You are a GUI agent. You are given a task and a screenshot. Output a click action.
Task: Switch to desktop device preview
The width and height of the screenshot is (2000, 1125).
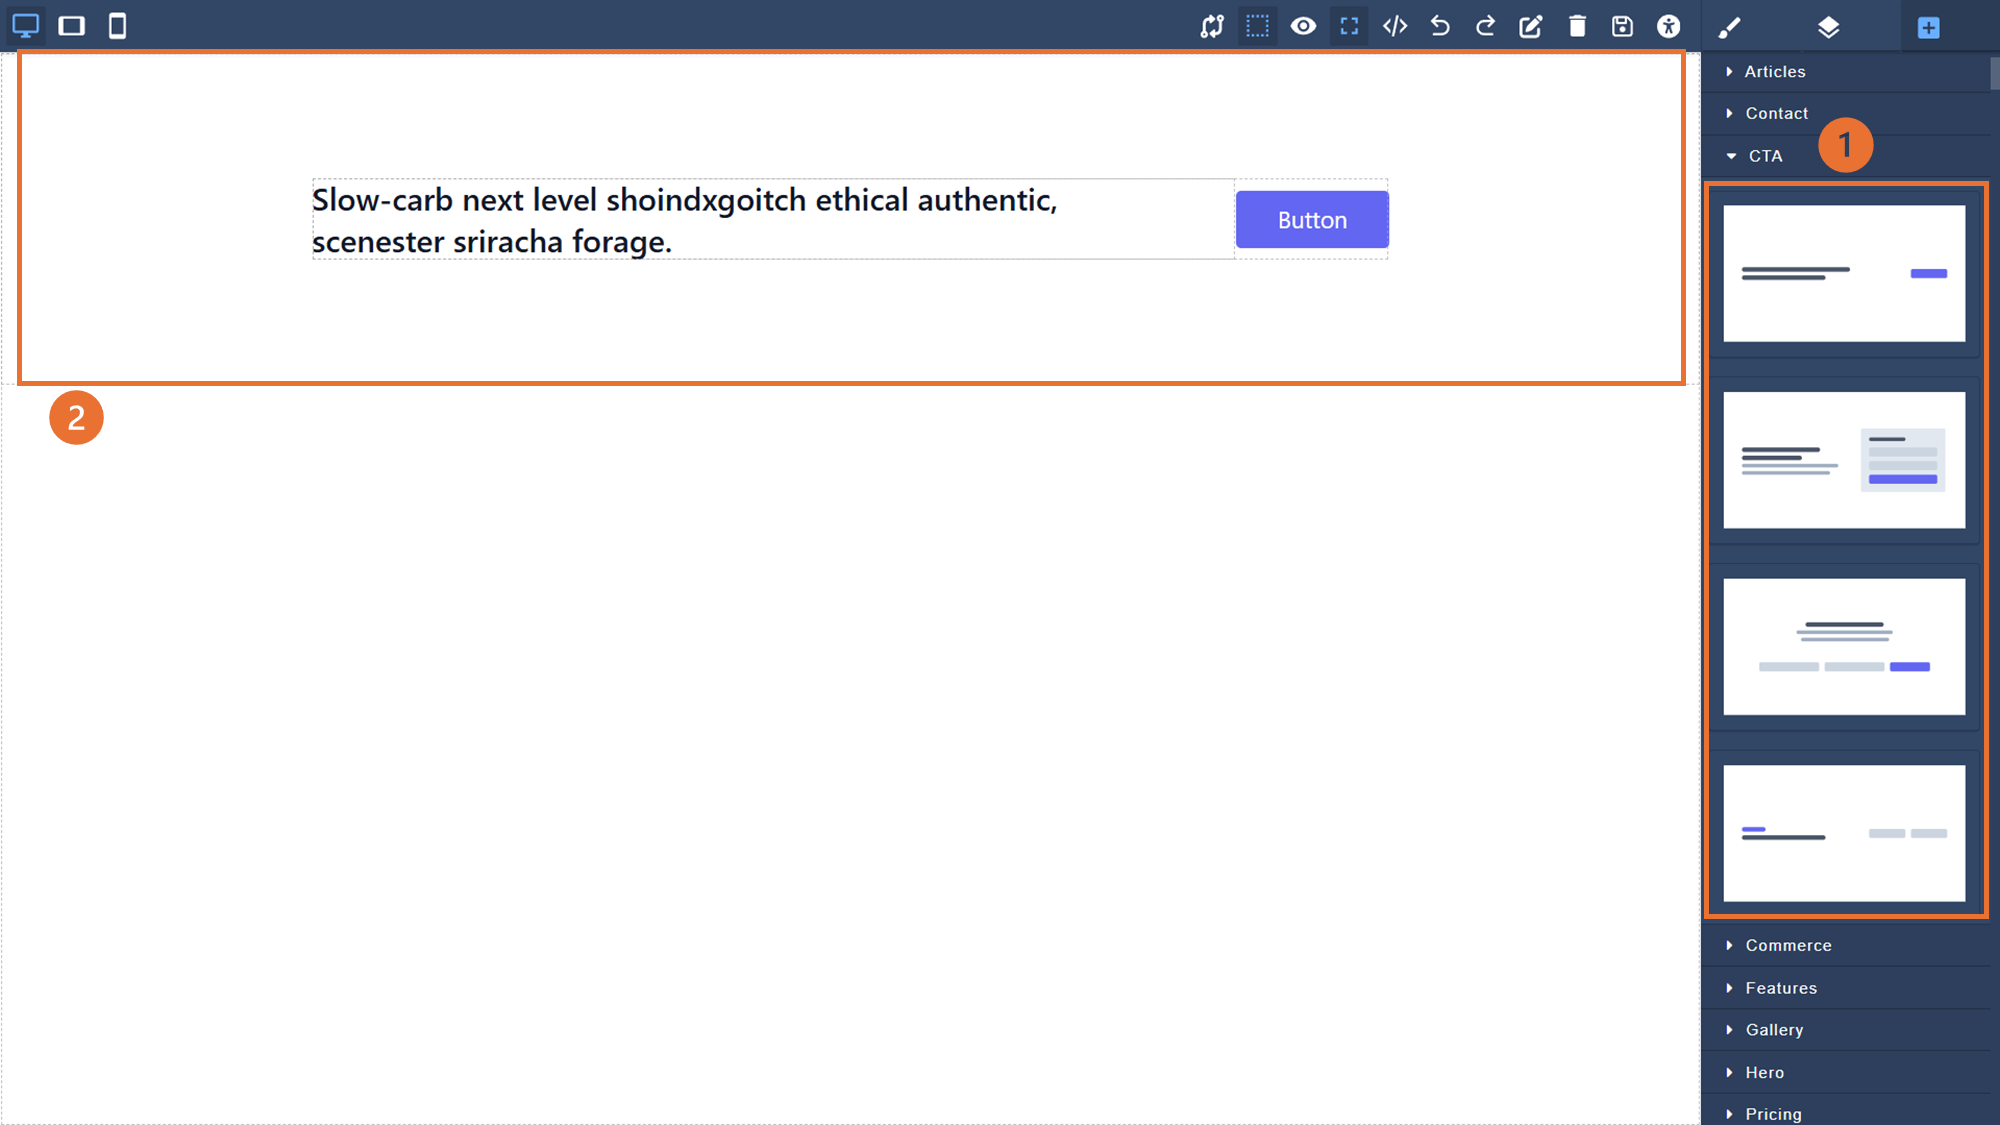pos(26,26)
